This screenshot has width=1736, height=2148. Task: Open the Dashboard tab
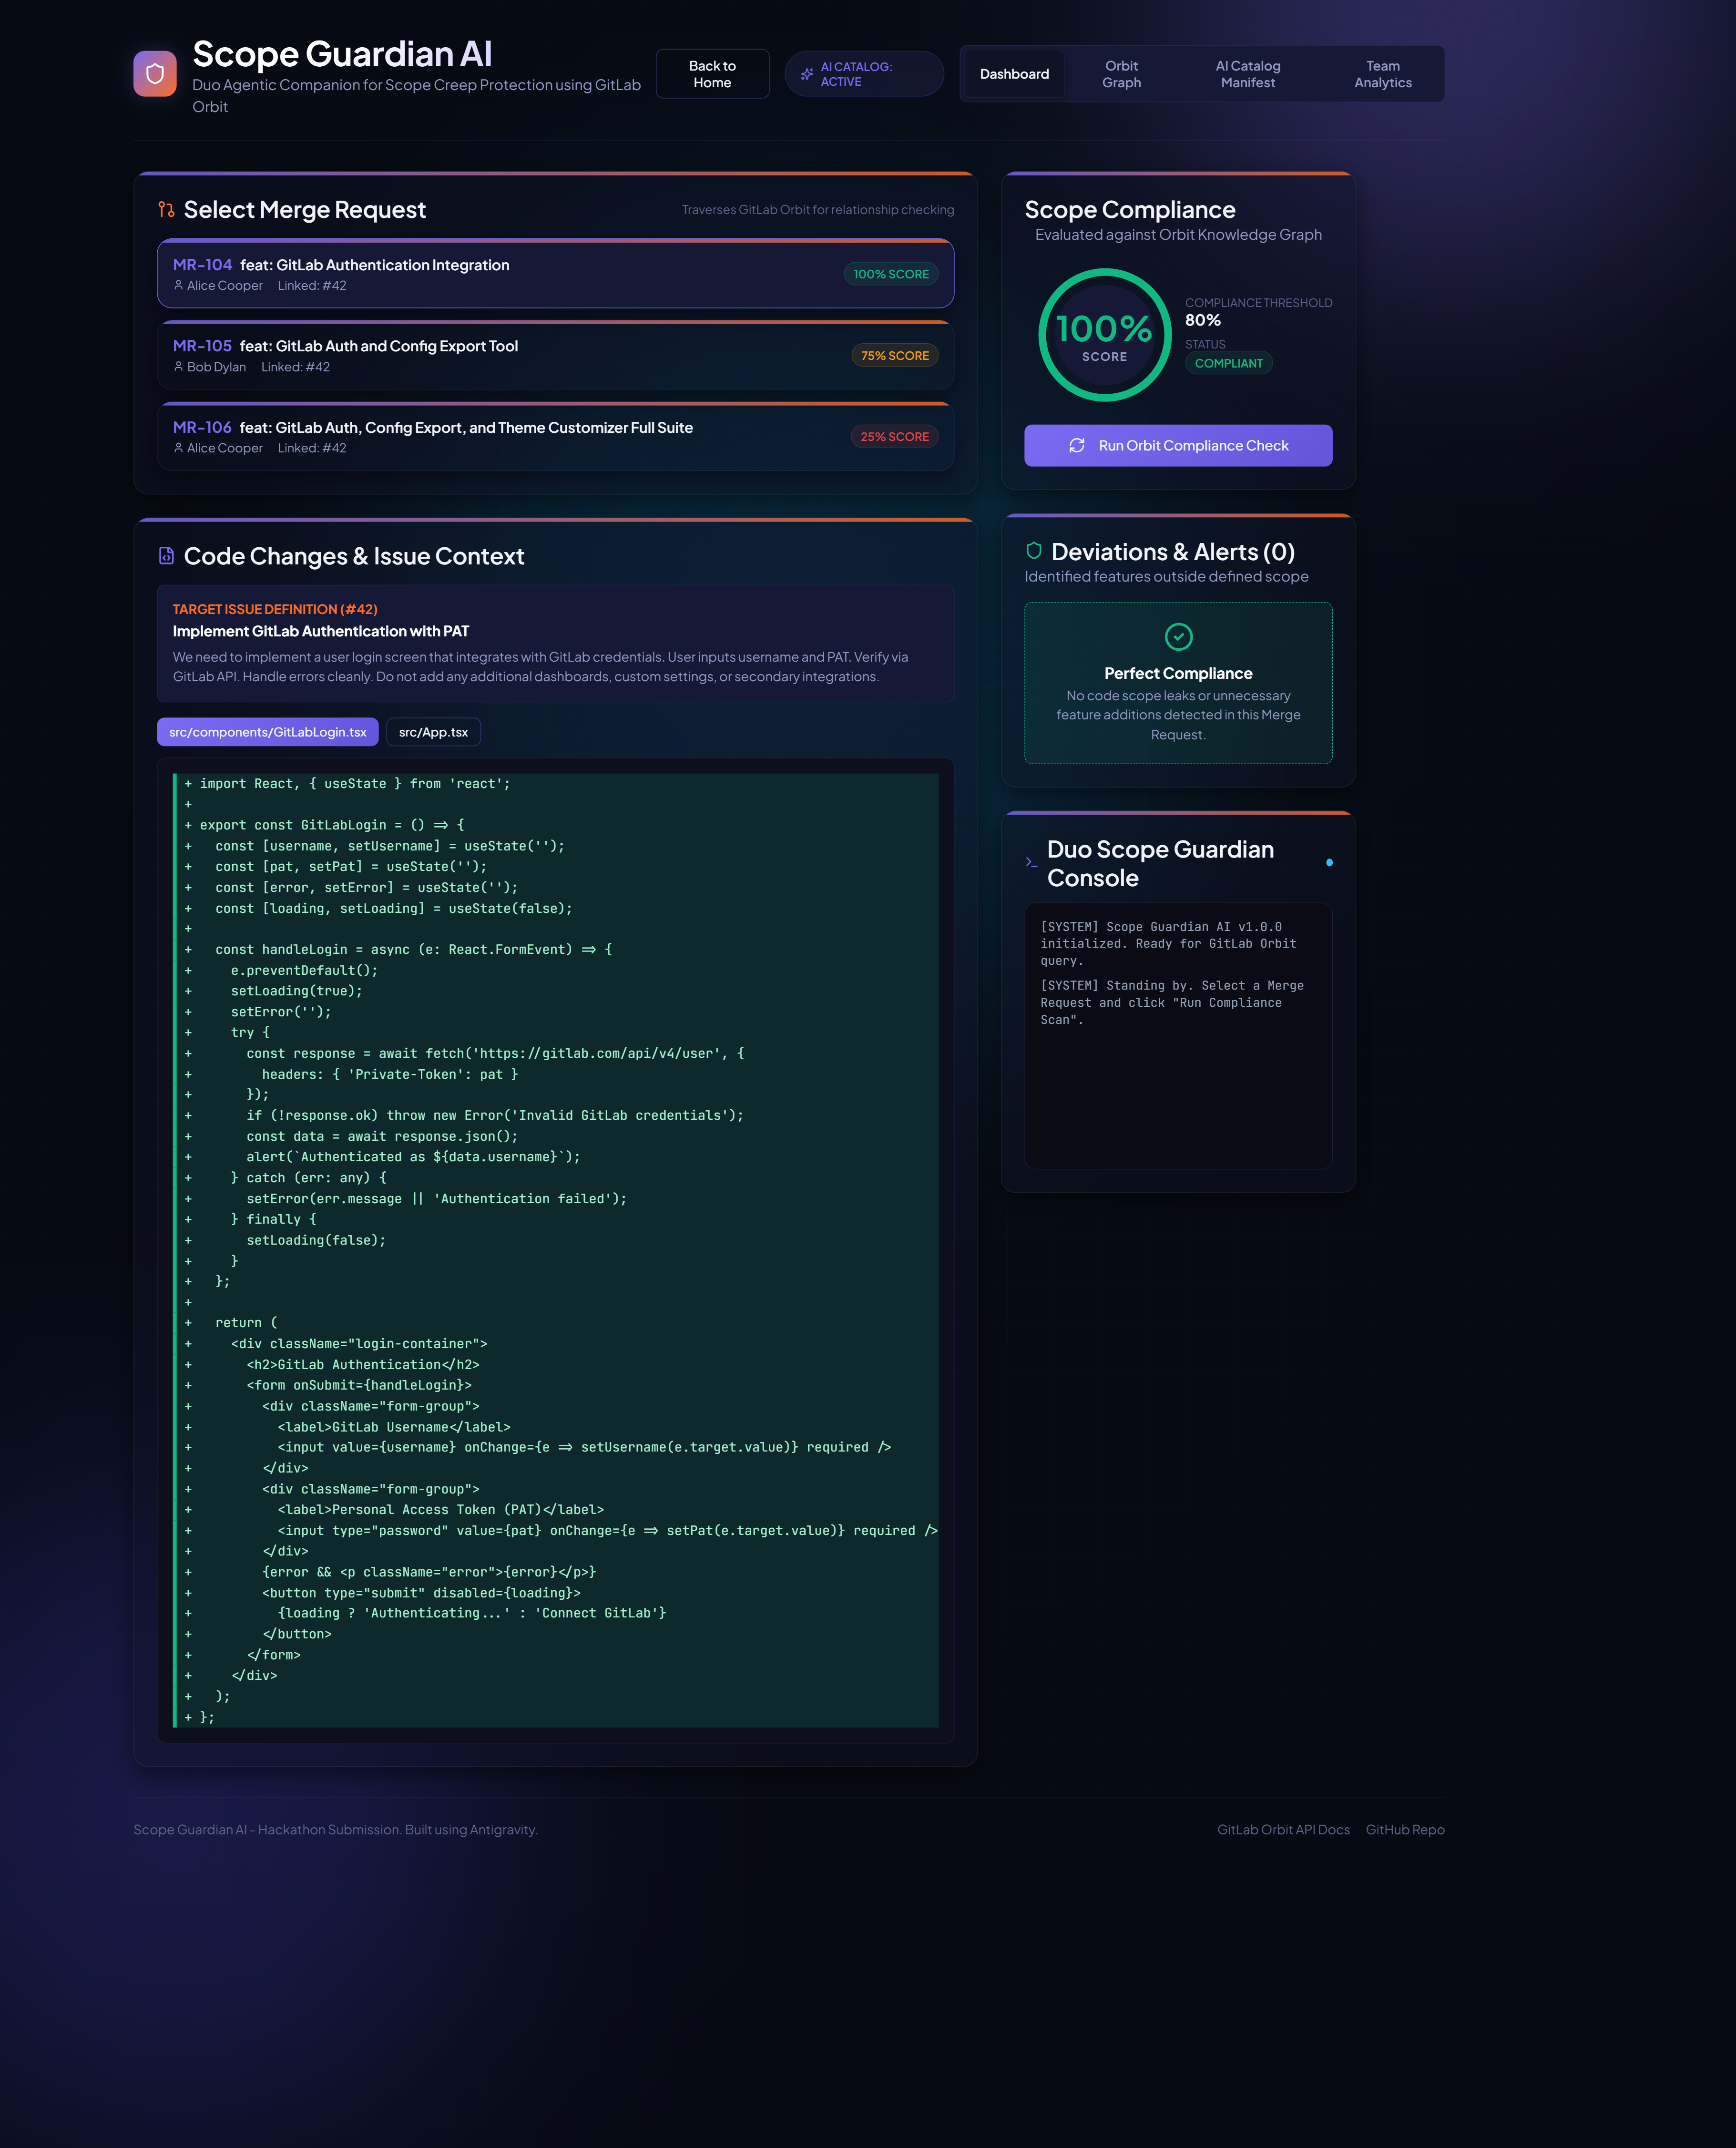pos(1014,74)
